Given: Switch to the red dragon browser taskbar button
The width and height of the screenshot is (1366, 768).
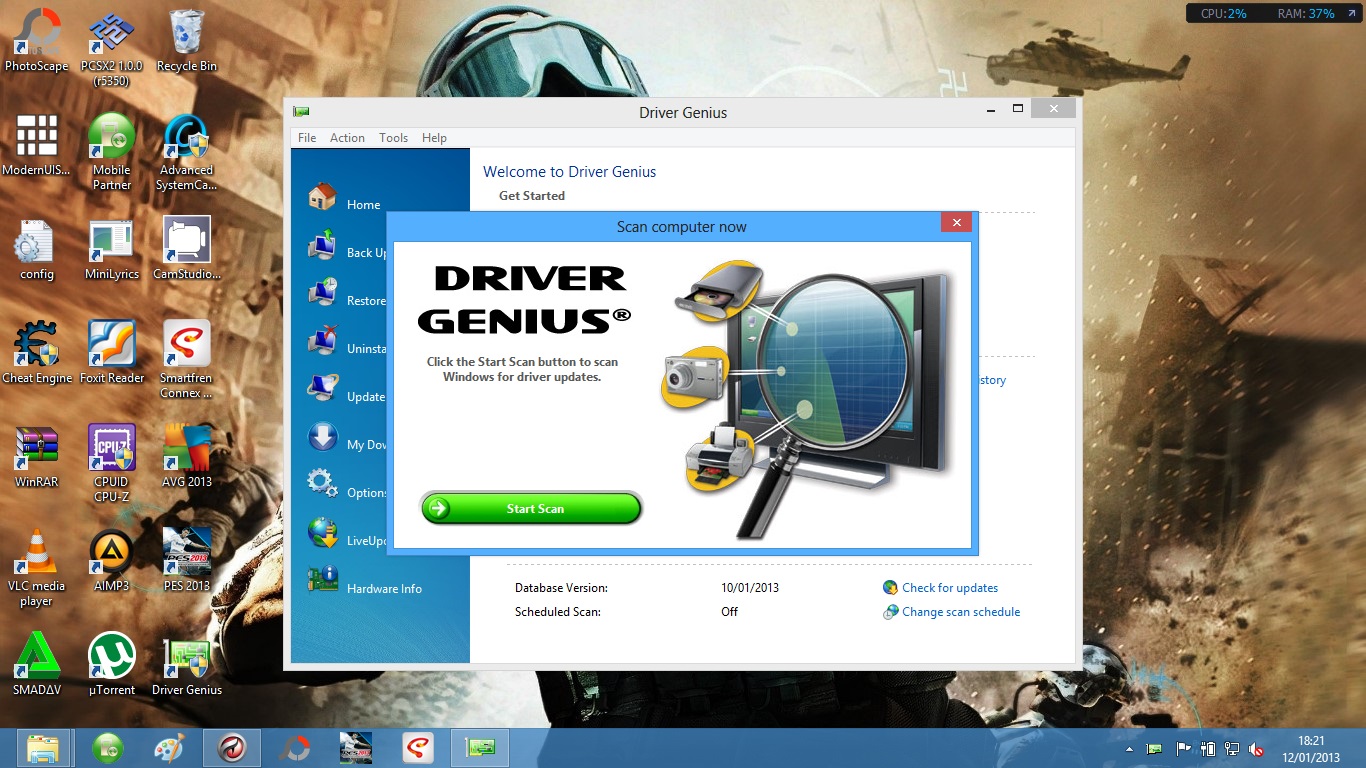Looking at the screenshot, I should tap(232, 748).
